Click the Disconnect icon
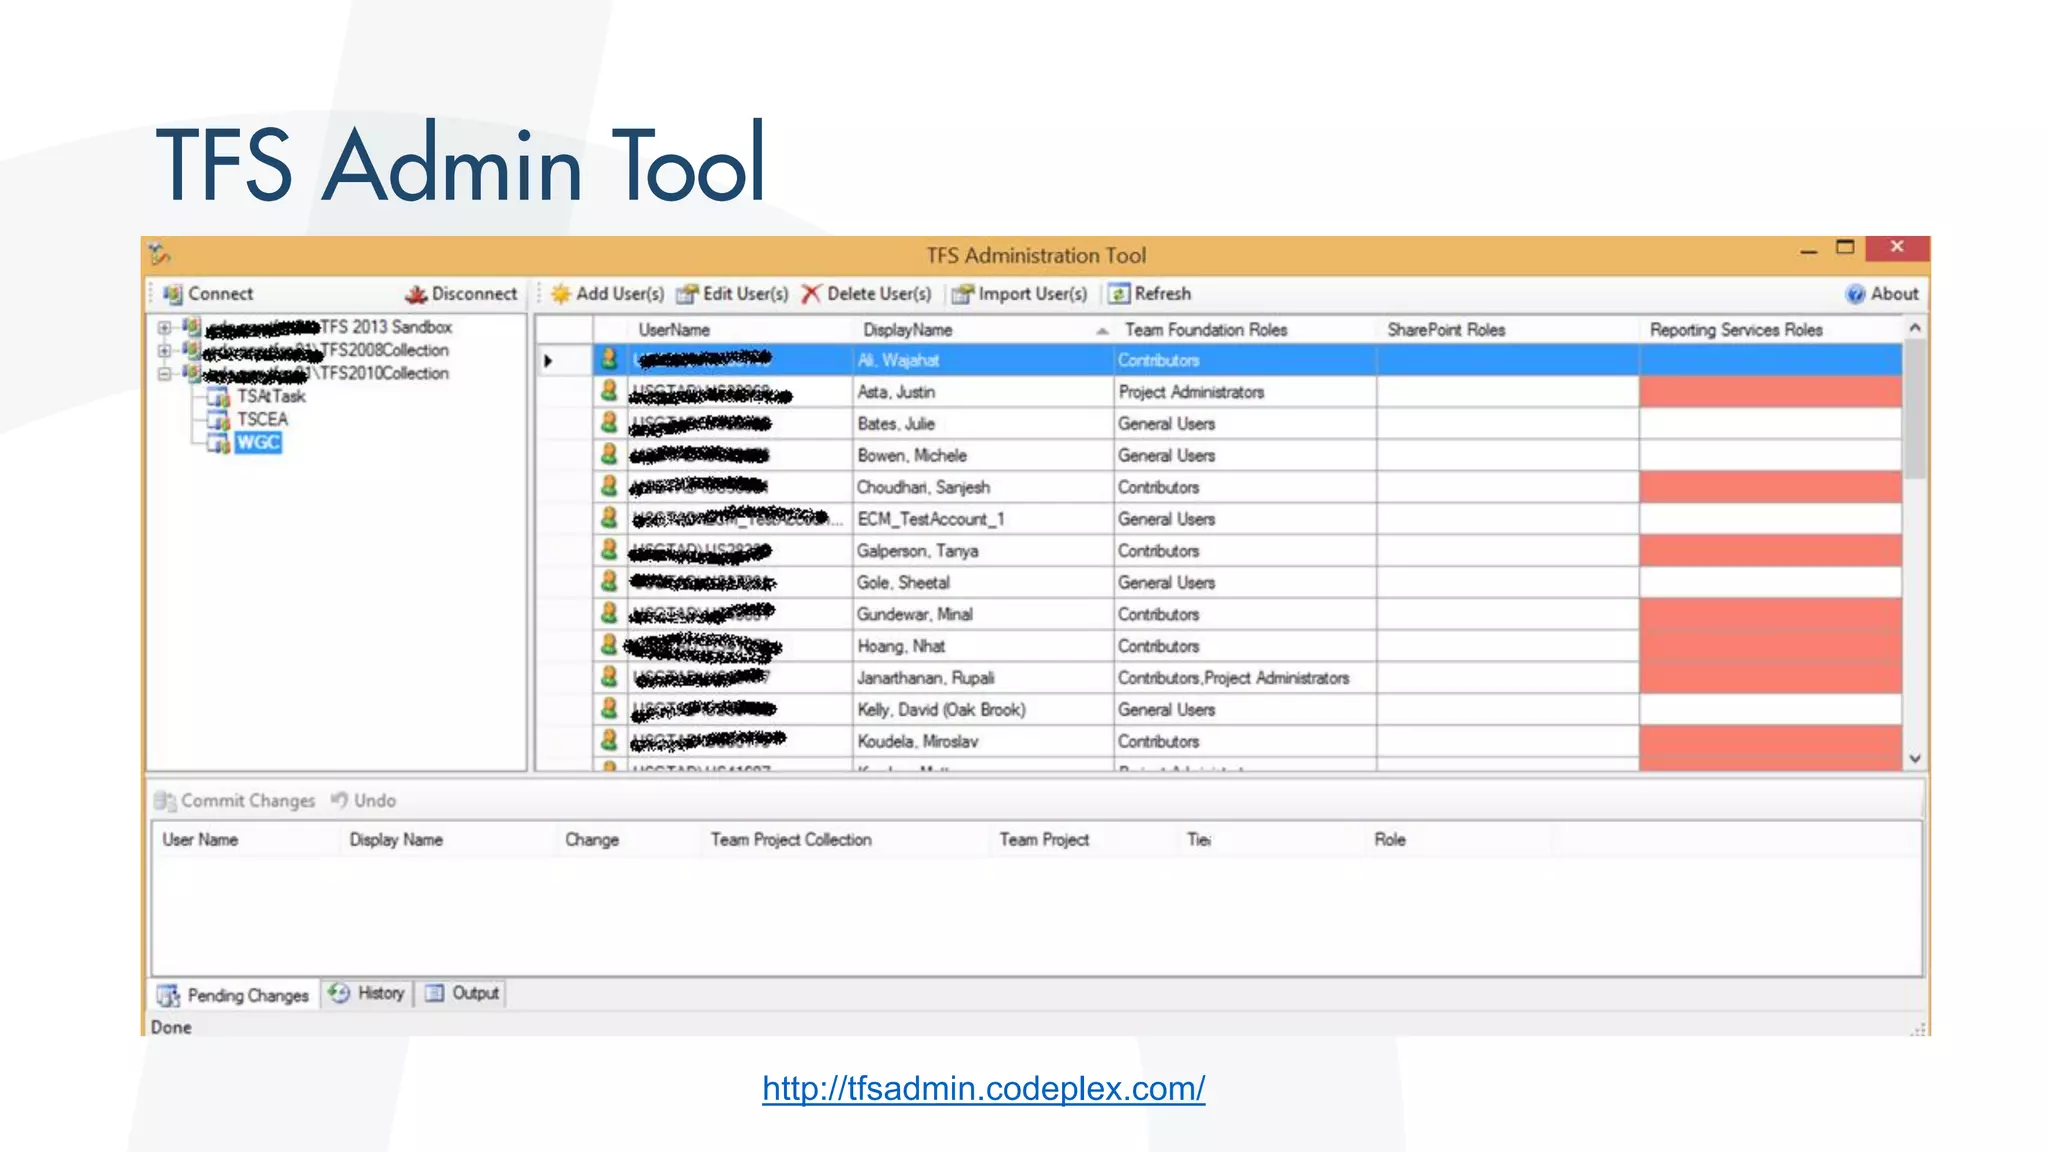This screenshot has width=2048, height=1152. (x=416, y=294)
